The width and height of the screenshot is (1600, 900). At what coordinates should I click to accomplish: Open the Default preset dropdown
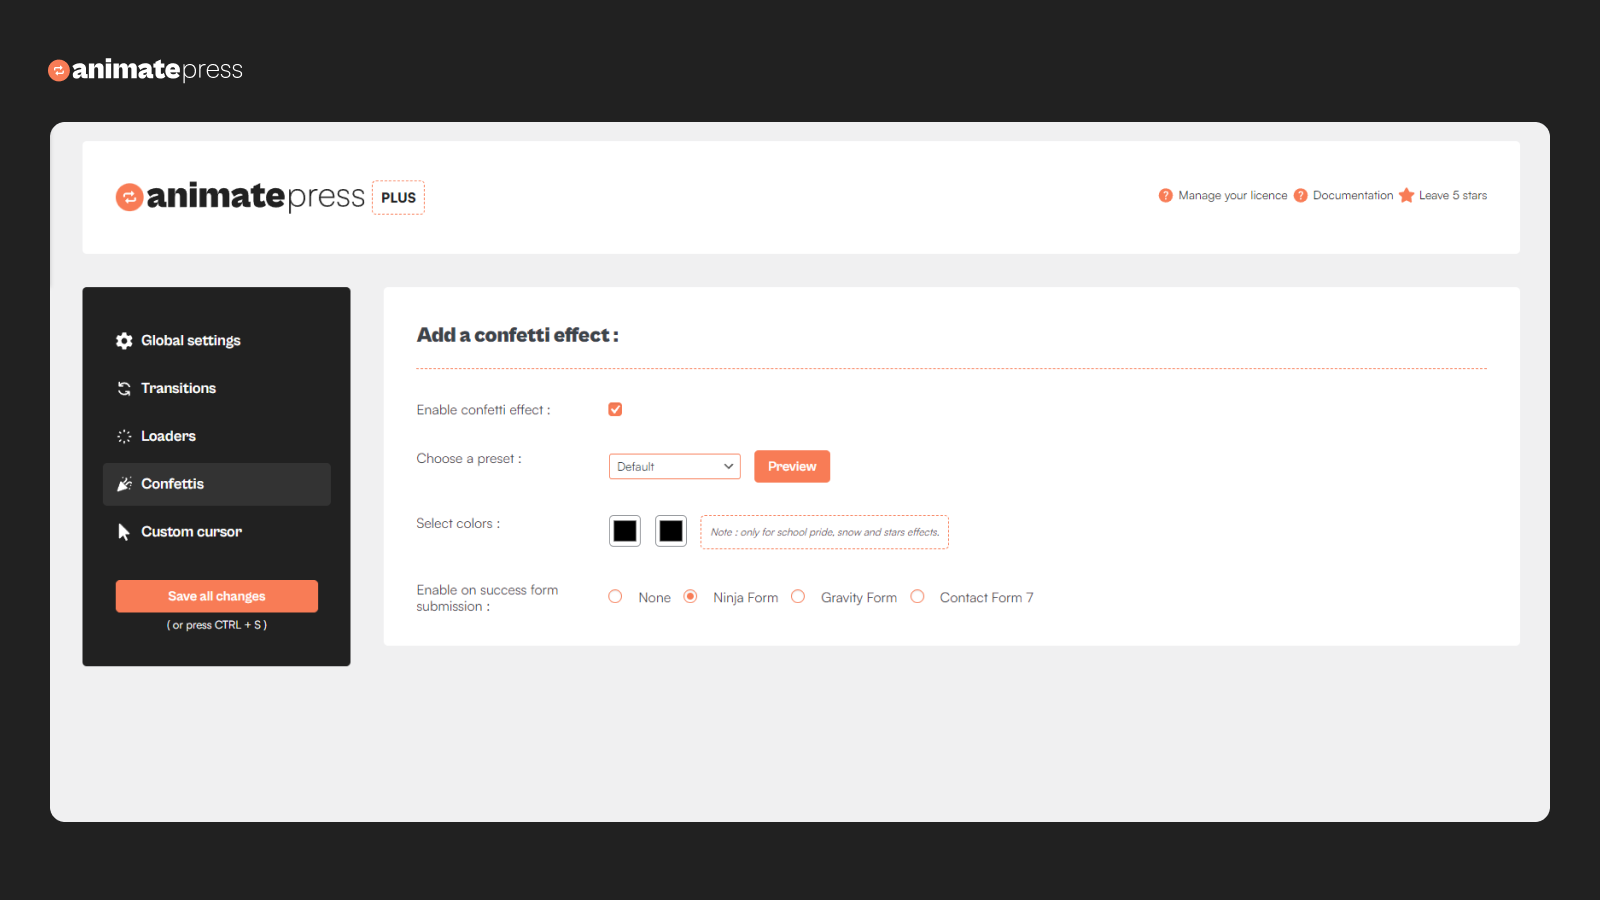[x=675, y=466]
